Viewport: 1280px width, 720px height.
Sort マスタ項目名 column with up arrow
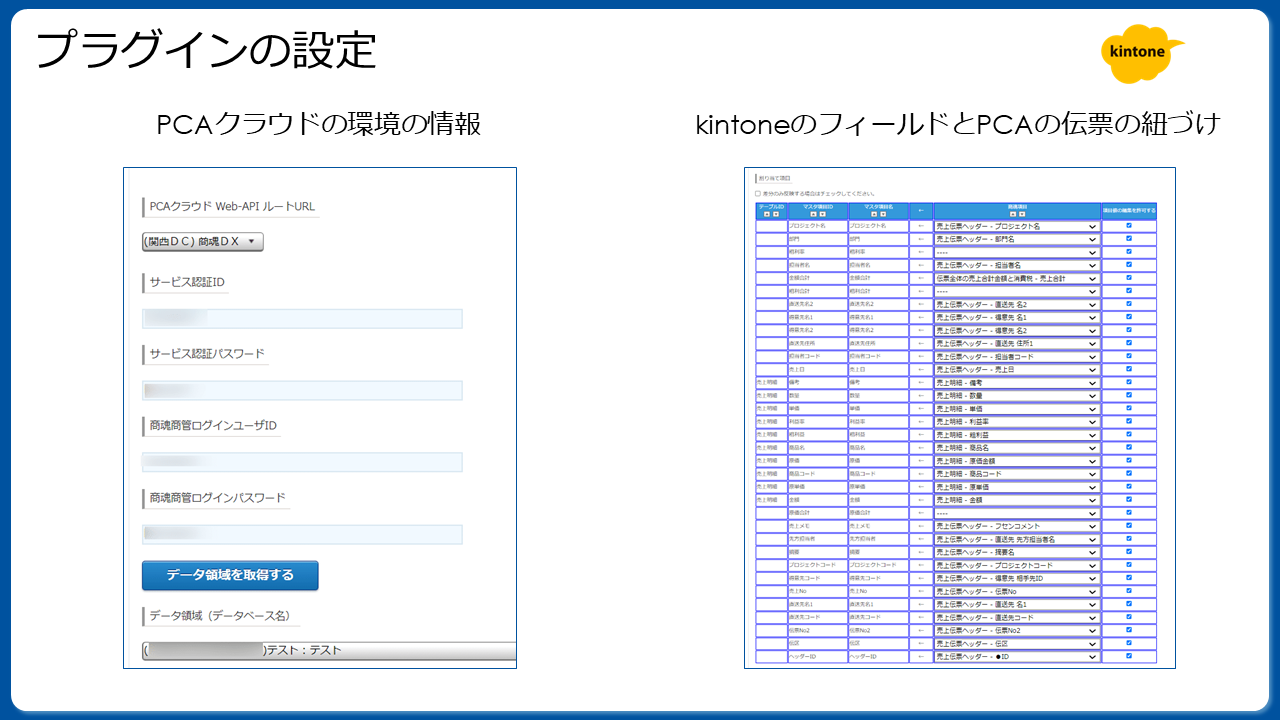[x=874, y=214]
